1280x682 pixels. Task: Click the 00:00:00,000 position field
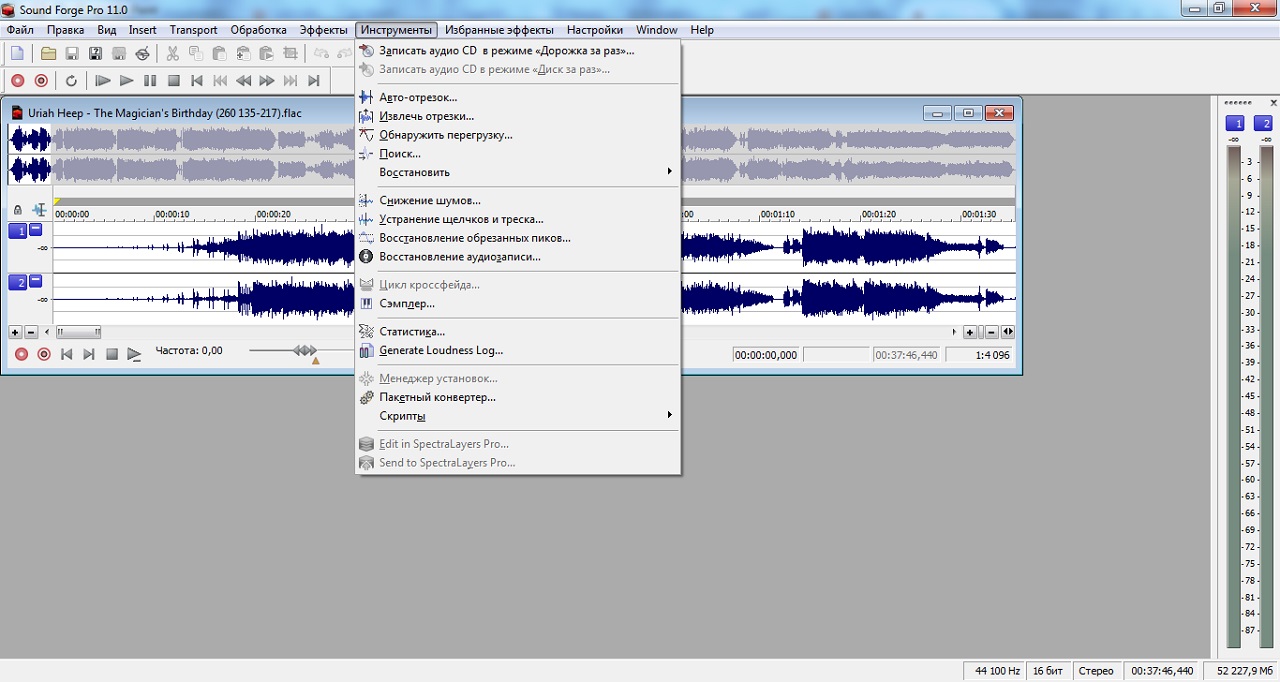766,355
